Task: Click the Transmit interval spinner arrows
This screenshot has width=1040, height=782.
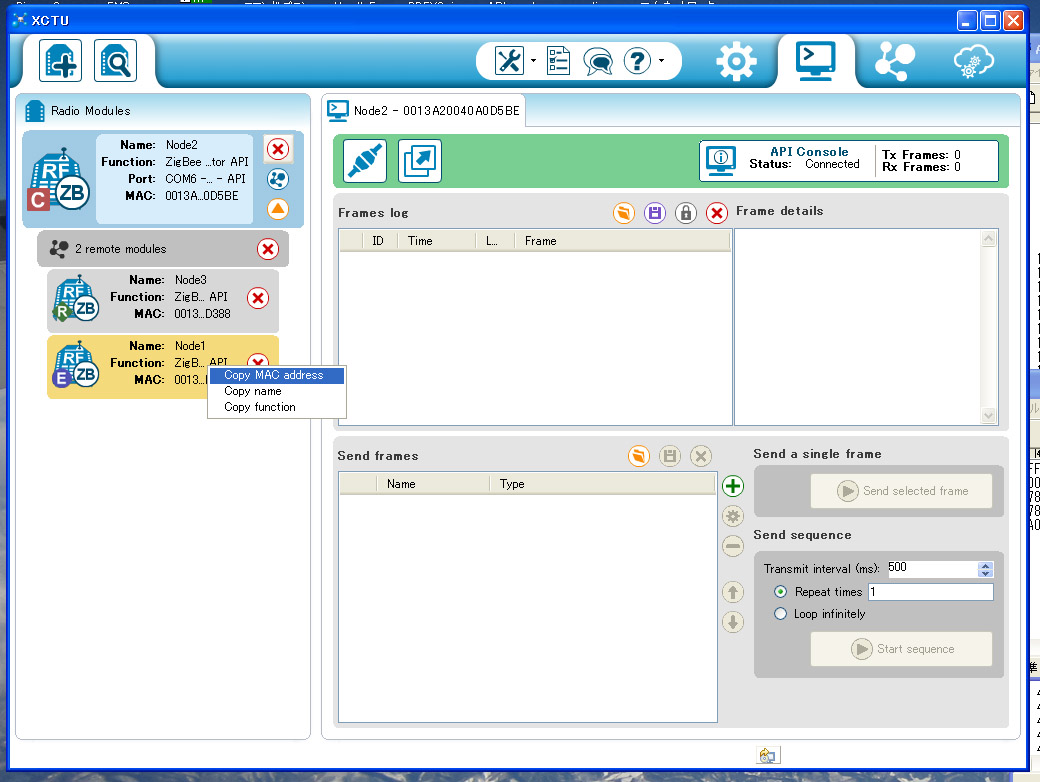Action: tap(986, 569)
